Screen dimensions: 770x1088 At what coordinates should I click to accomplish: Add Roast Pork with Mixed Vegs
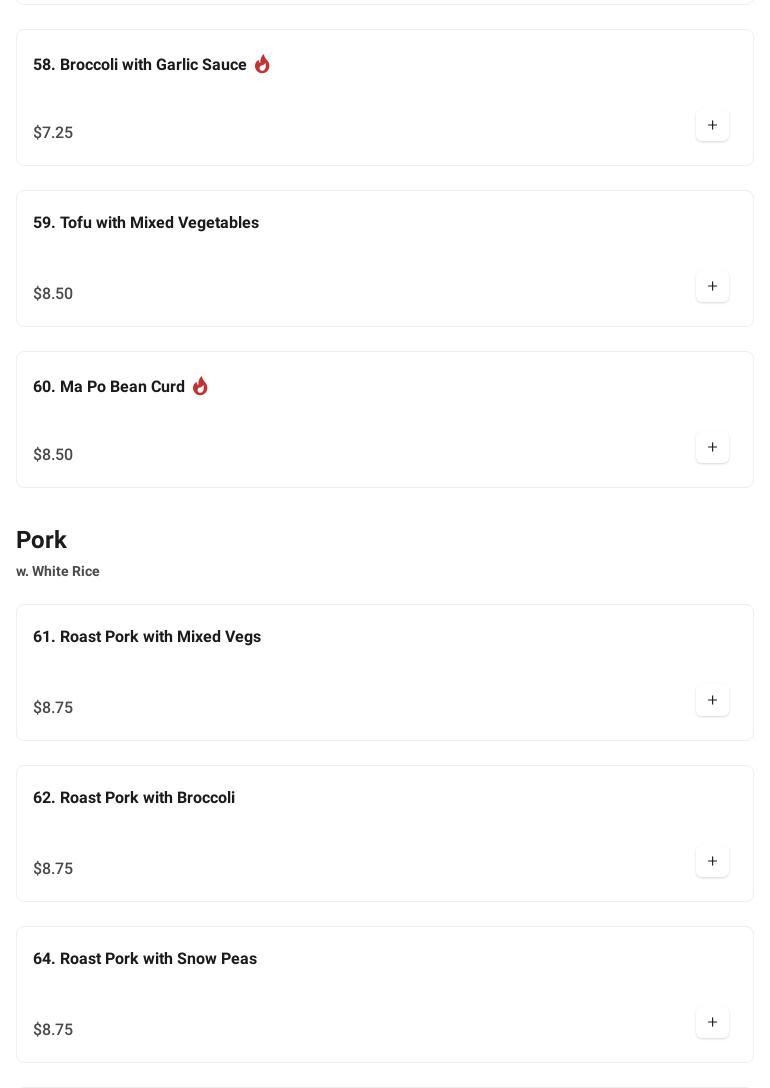(x=712, y=701)
